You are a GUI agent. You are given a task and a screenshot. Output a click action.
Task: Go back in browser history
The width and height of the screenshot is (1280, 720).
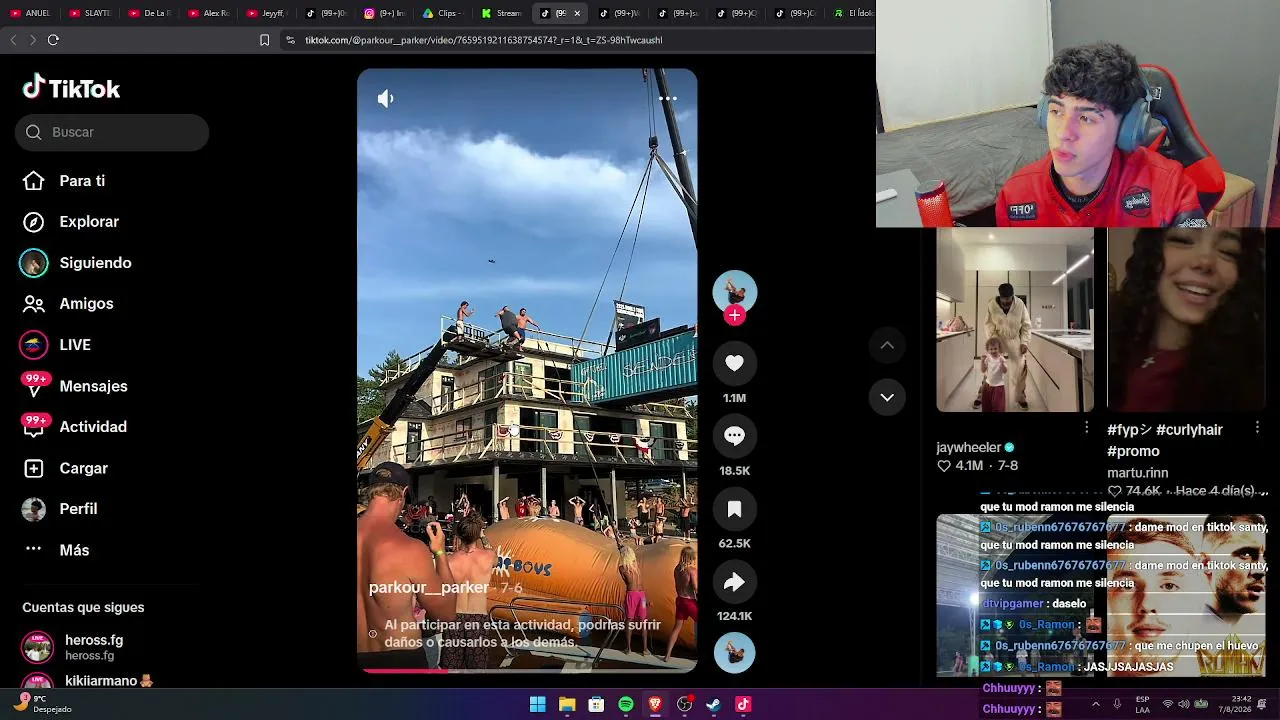tap(13, 40)
